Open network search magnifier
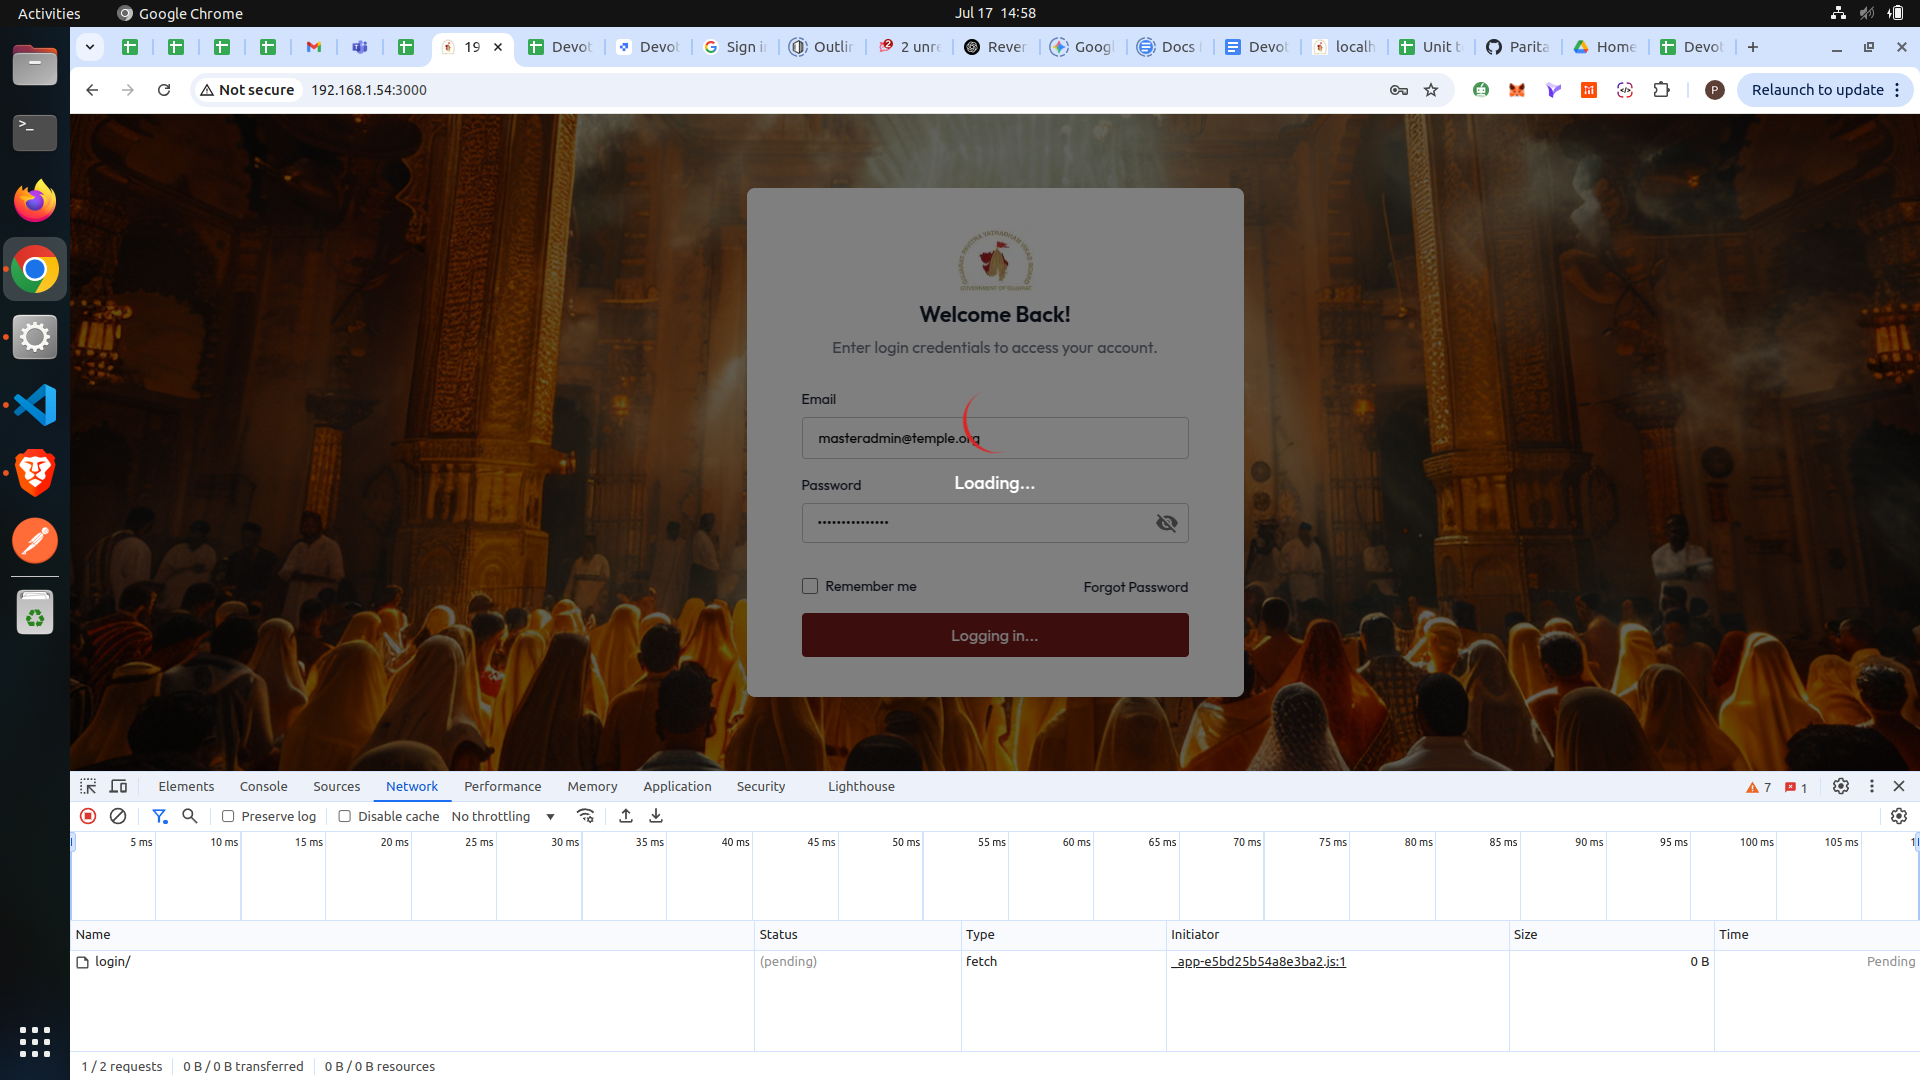The width and height of the screenshot is (1920, 1080). (190, 816)
